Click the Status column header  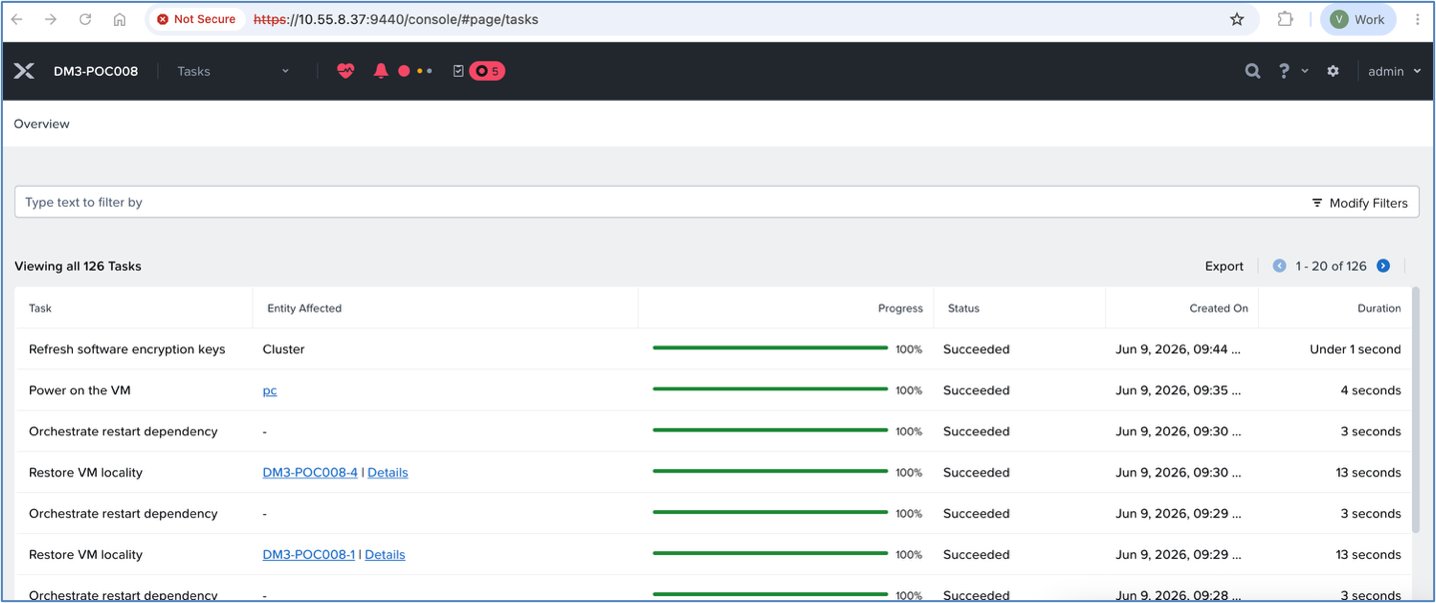point(964,308)
